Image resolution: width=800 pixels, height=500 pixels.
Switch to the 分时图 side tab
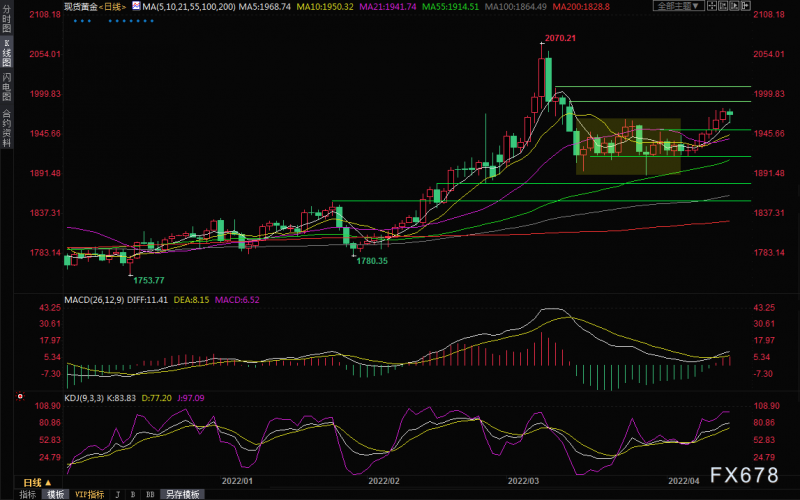point(6,19)
